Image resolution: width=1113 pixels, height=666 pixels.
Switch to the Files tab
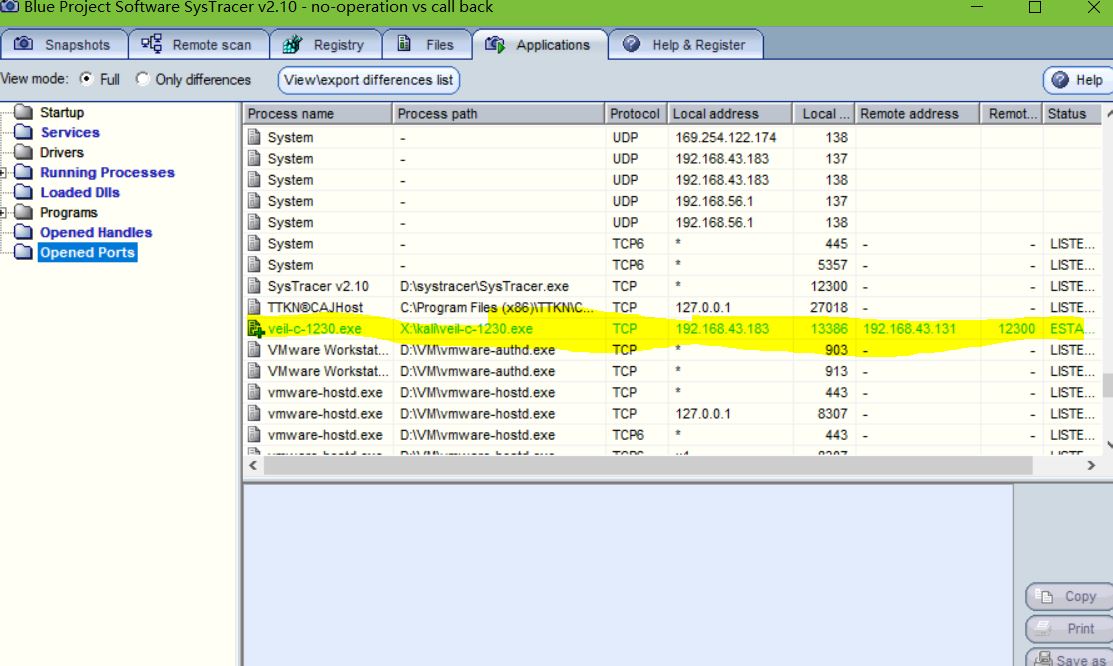pos(427,44)
